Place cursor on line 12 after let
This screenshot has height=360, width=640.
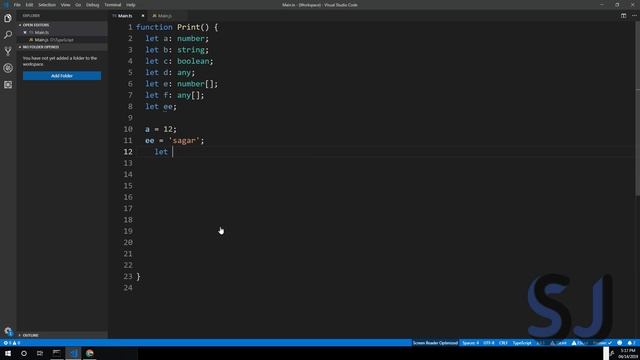pos(173,152)
